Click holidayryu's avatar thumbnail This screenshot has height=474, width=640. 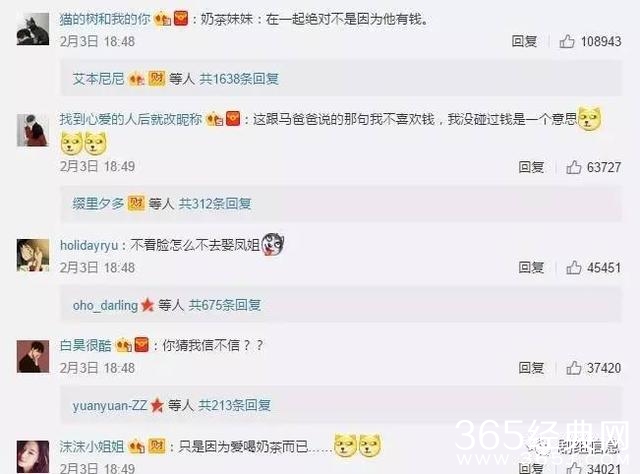33,255
